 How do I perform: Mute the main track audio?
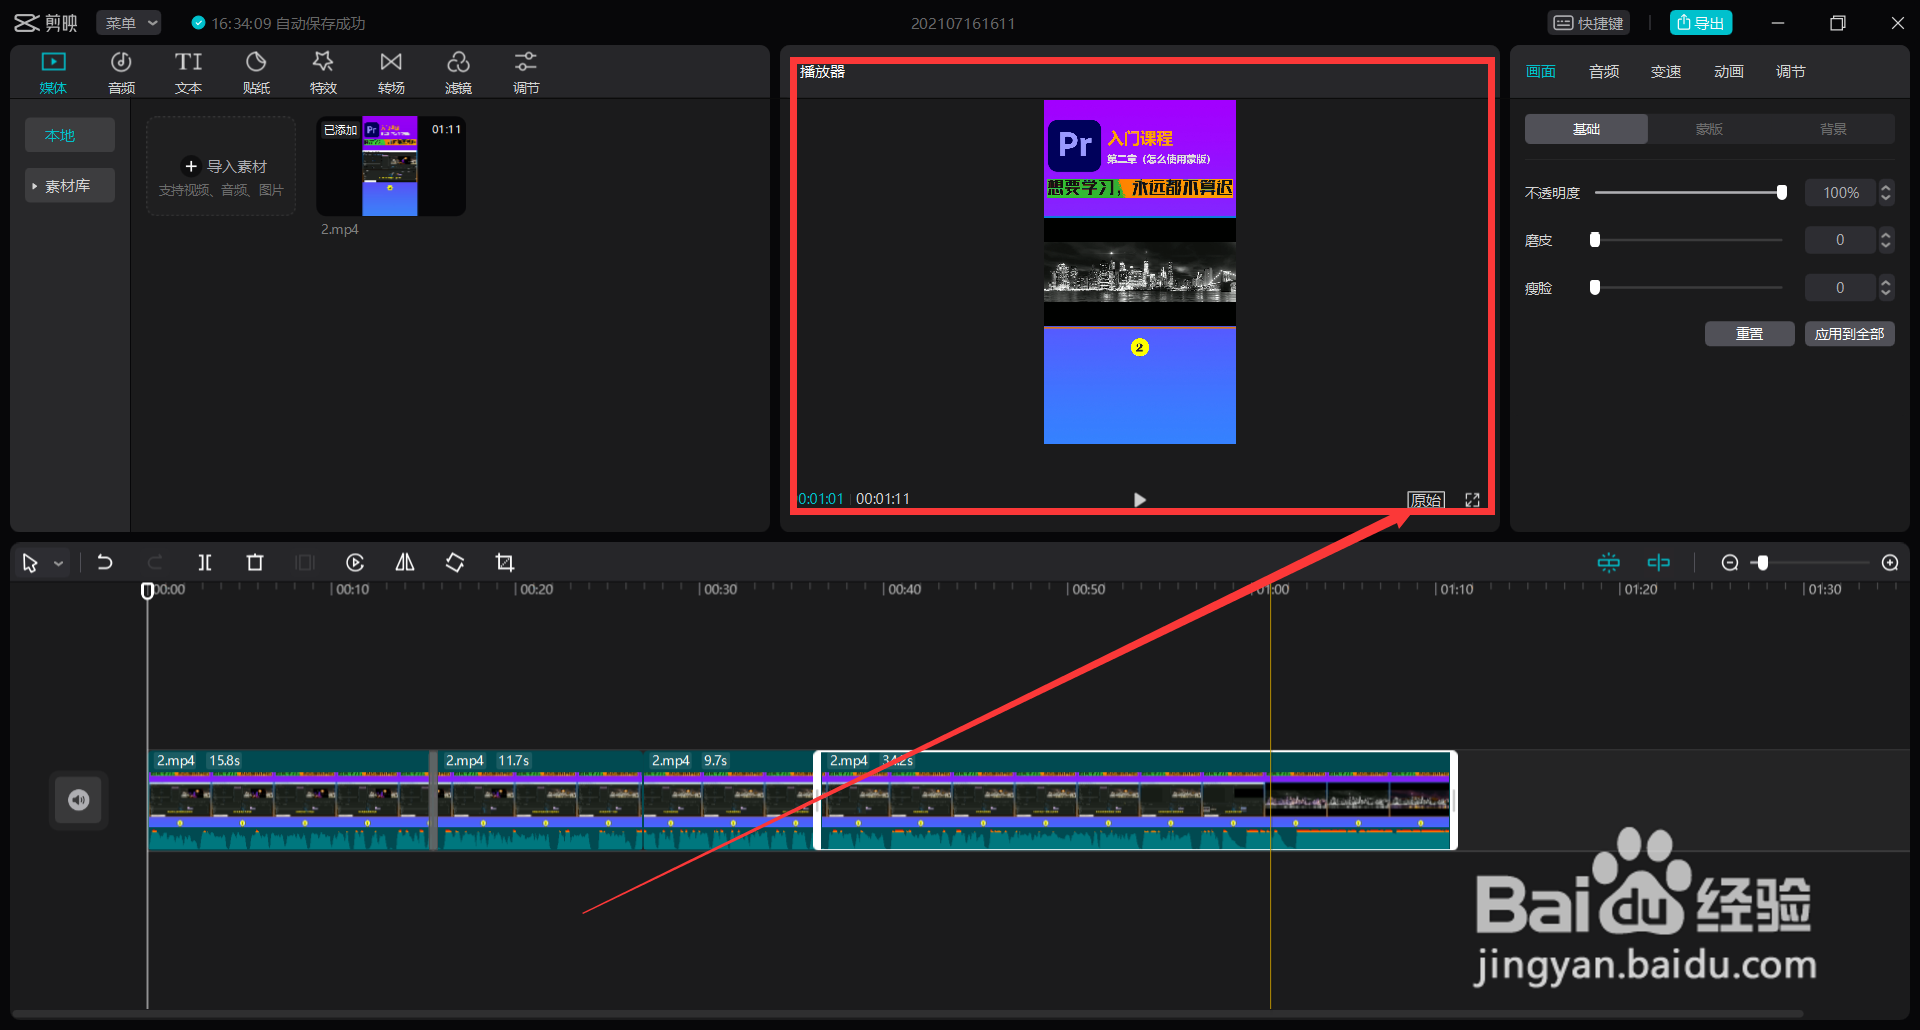tap(79, 800)
